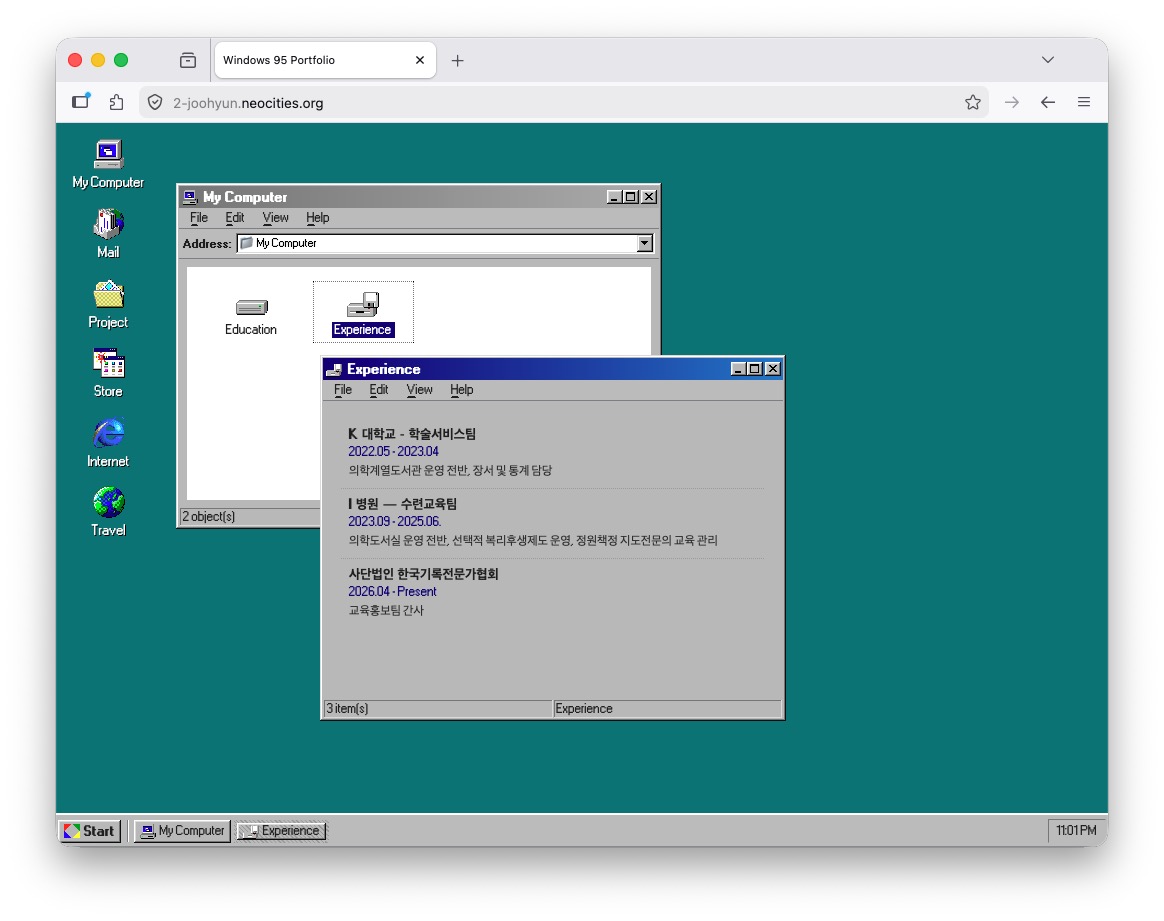Image resolution: width=1164 pixels, height=921 pixels.
Task: Close the My Computer window
Action: click(649, 197)
